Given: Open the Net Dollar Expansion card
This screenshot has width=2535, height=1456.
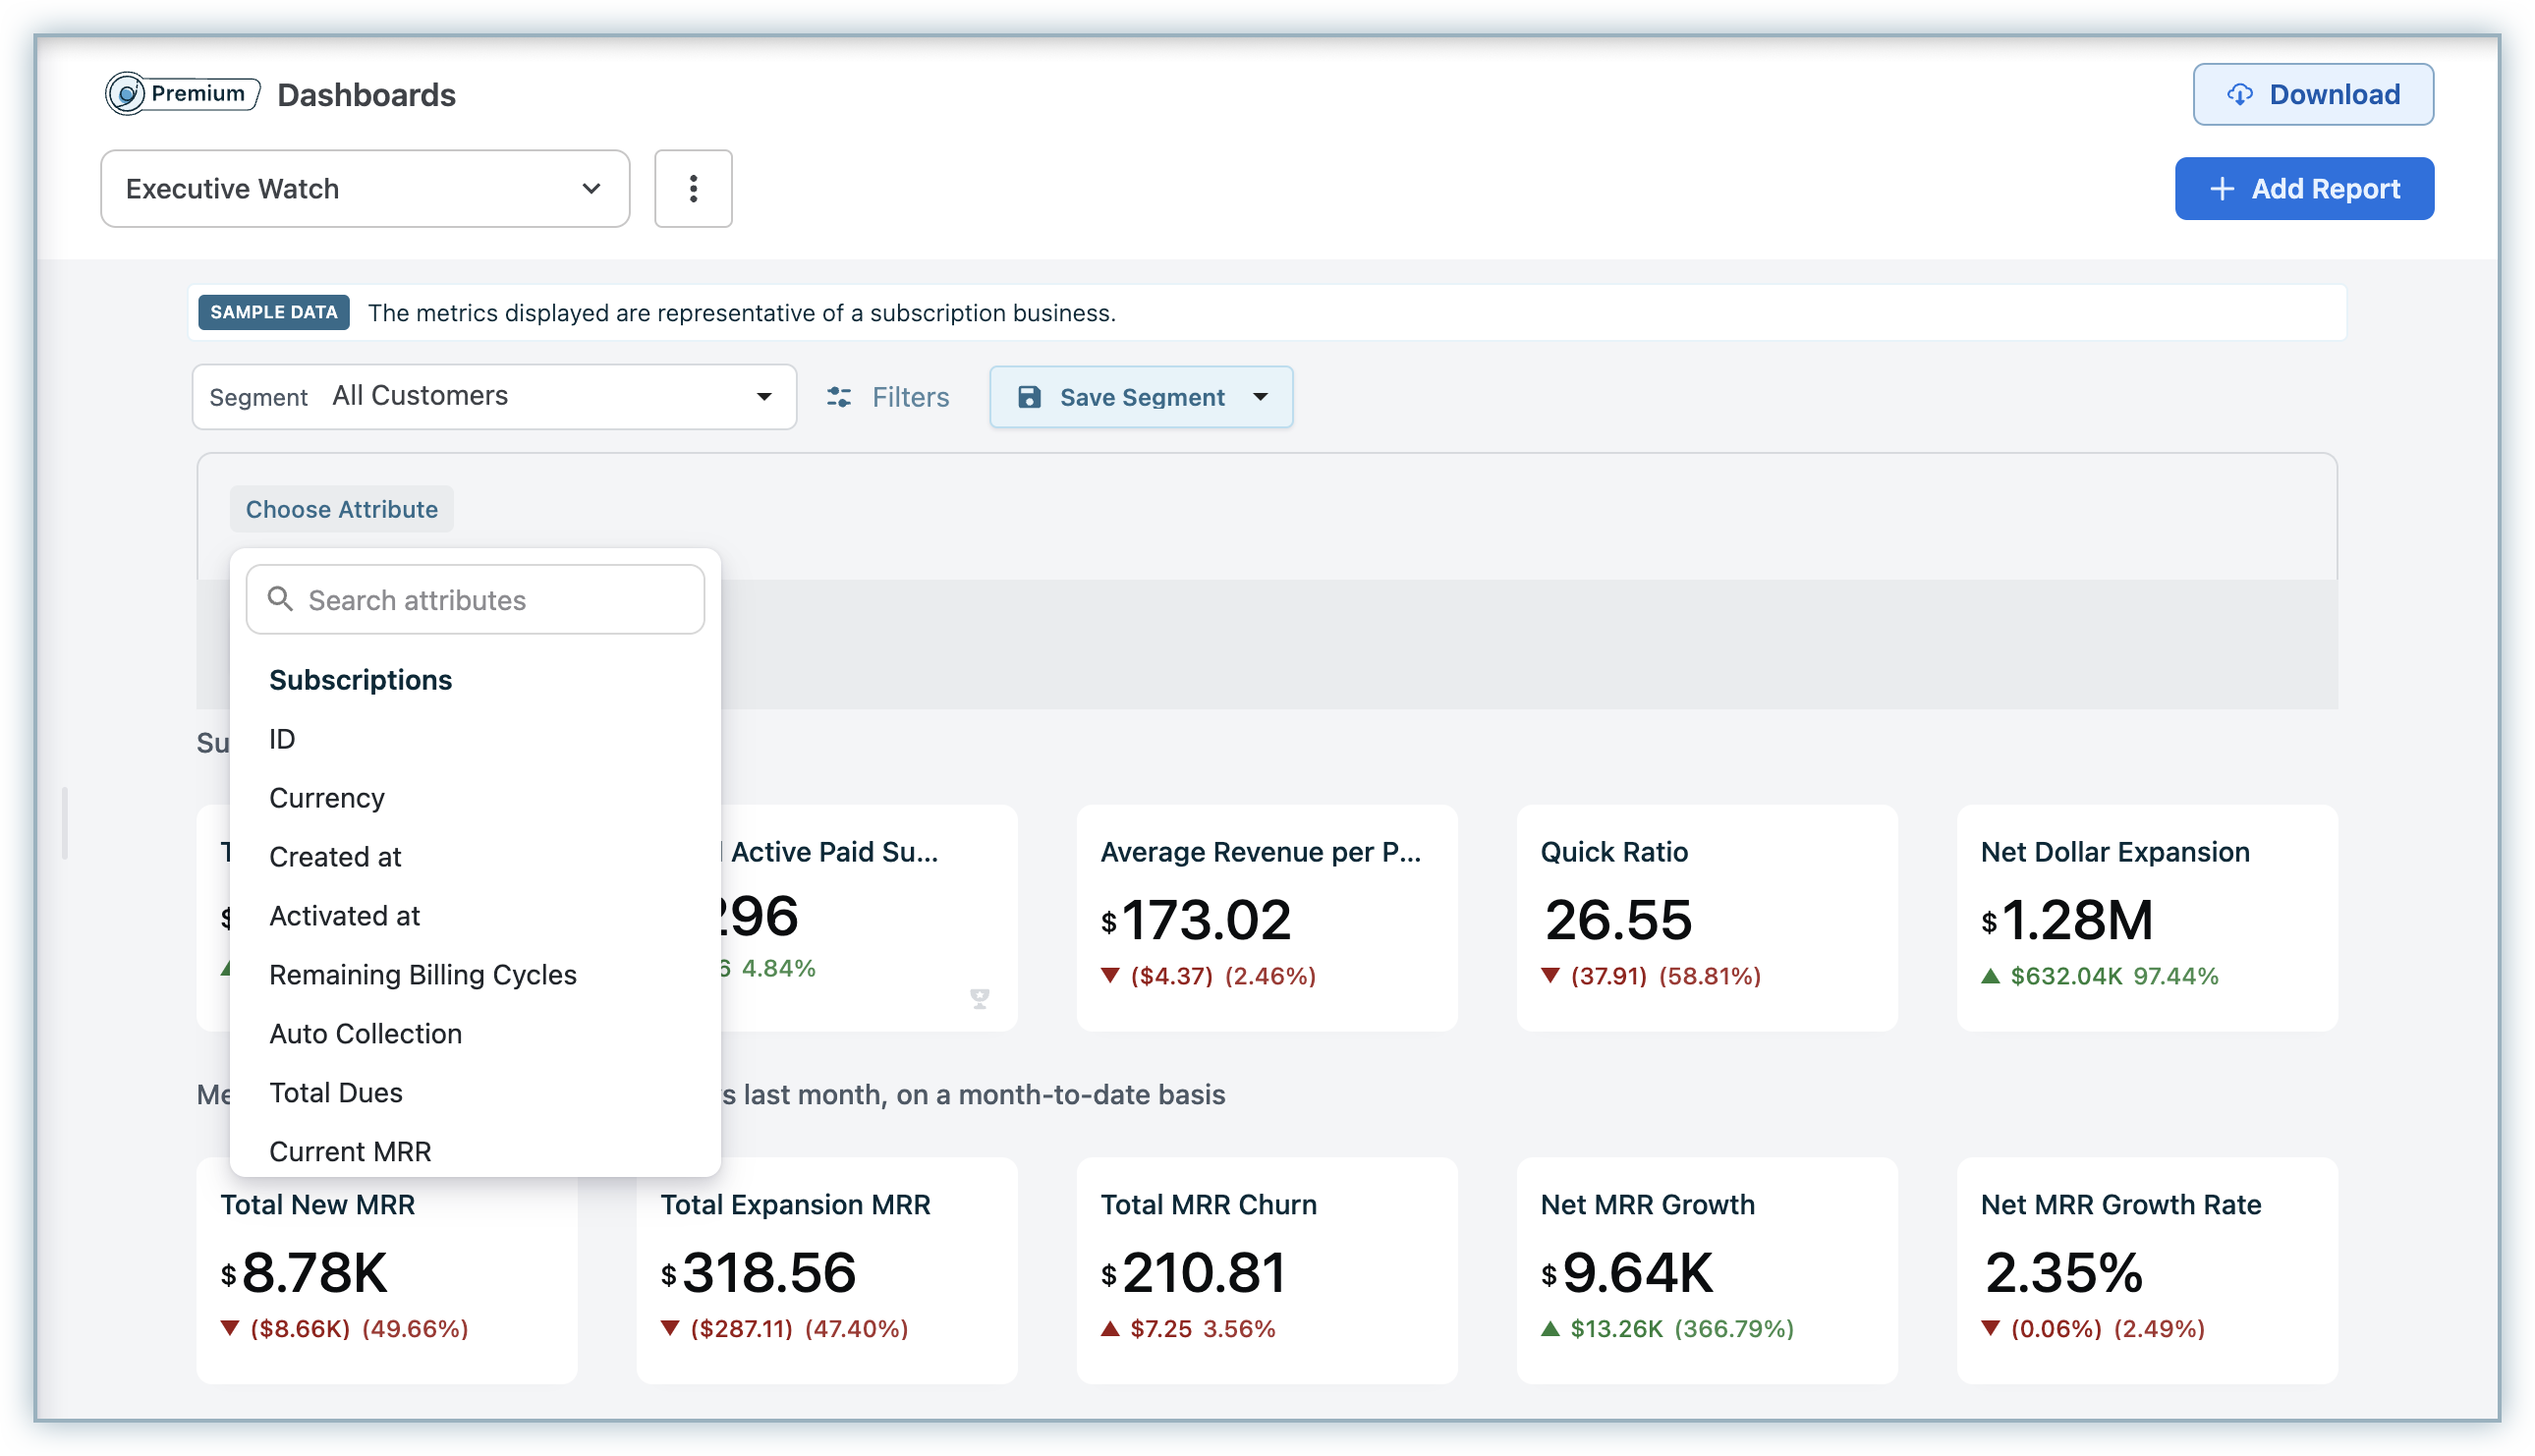Looking at the screenshot, I should point(2146,917).
